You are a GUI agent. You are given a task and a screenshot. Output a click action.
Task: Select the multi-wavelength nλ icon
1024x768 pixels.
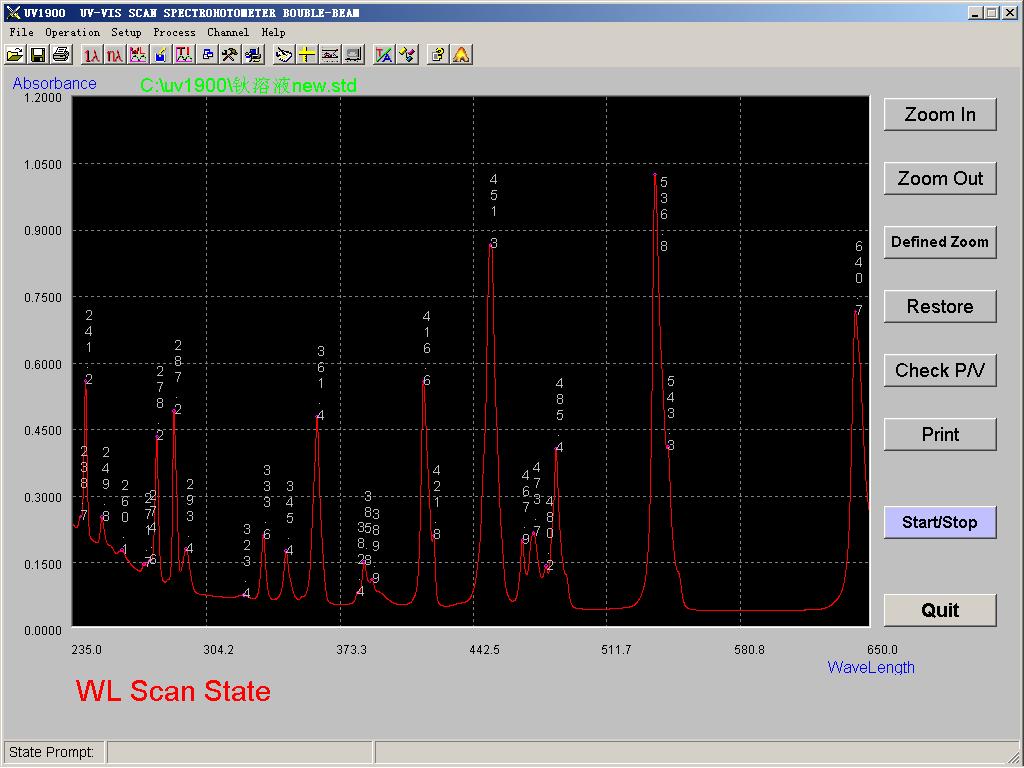pos(115,54)
